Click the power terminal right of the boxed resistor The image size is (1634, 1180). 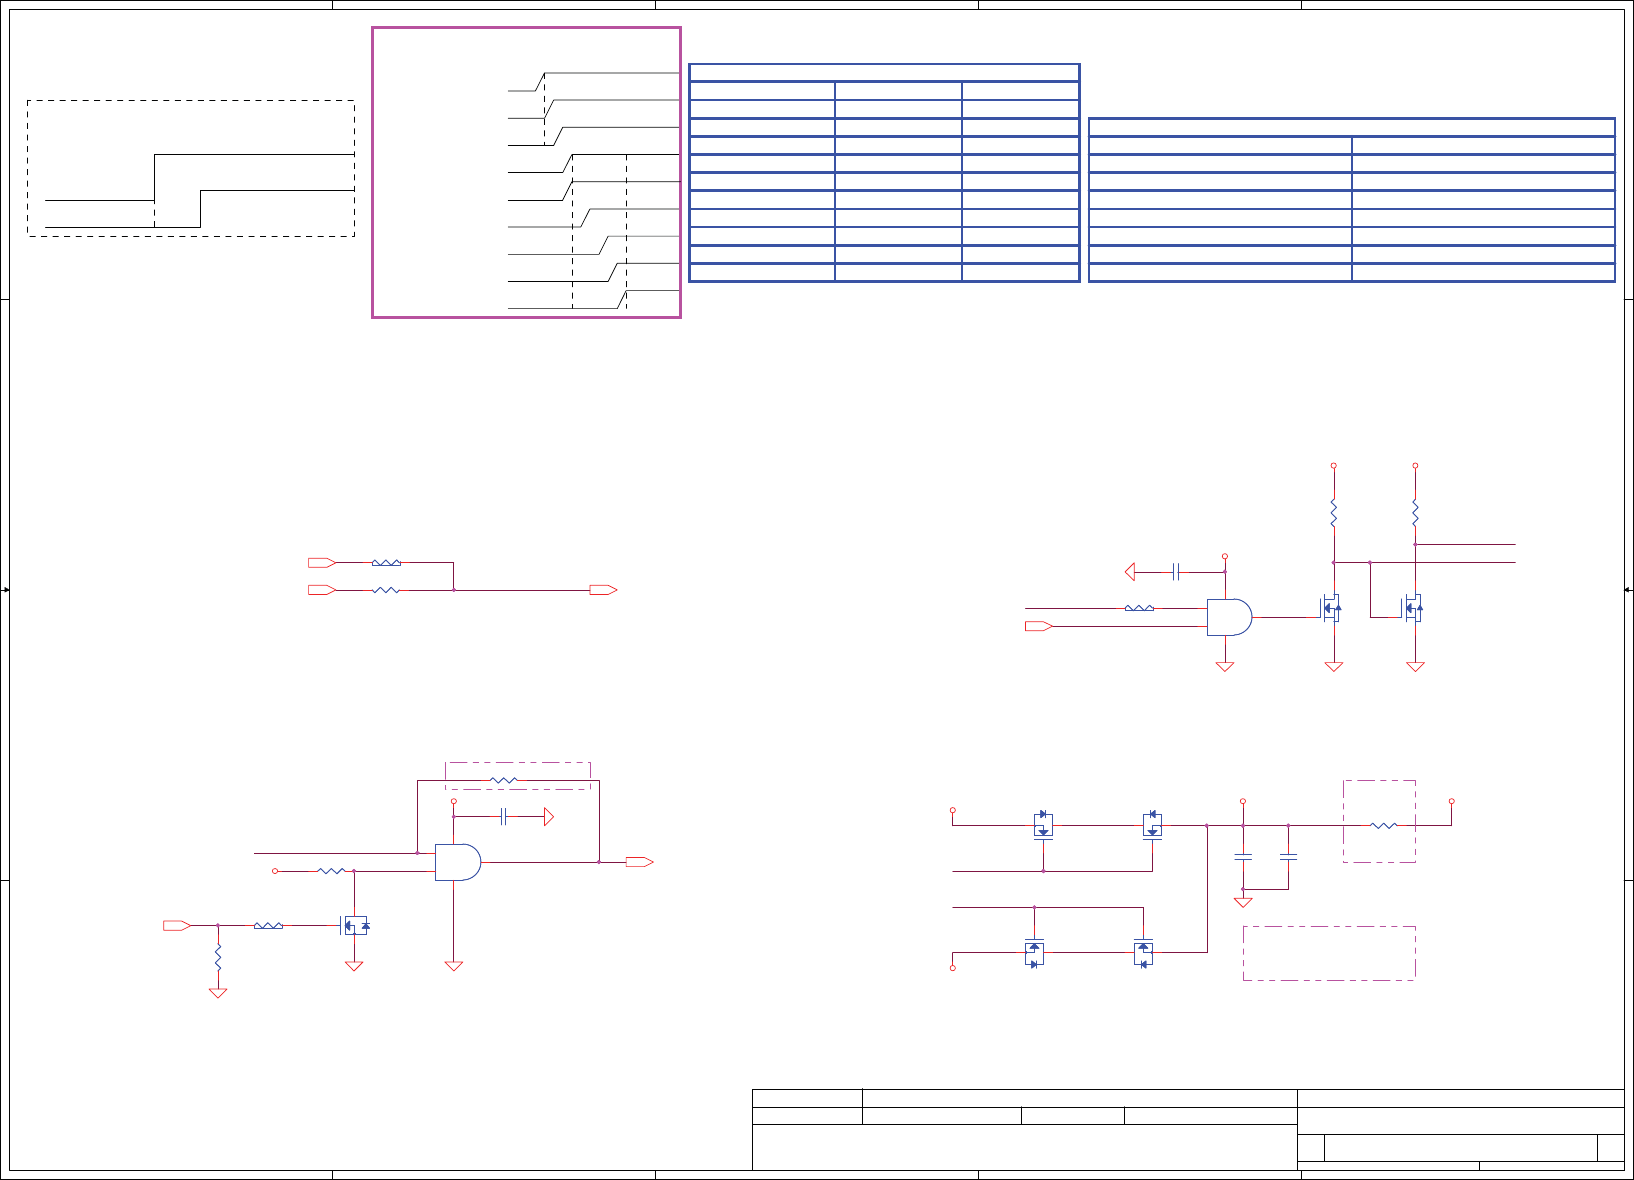pos(1452,801)
